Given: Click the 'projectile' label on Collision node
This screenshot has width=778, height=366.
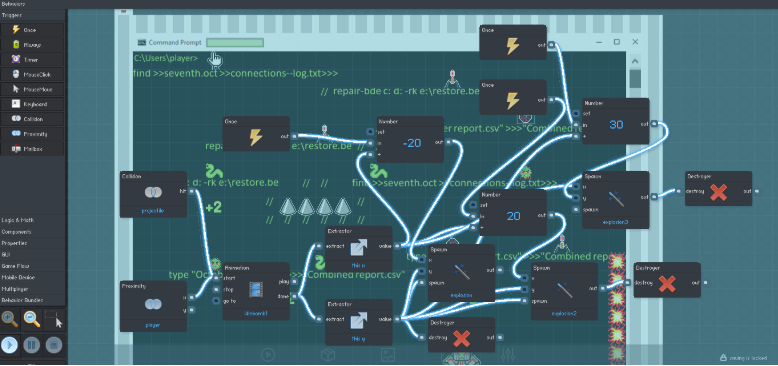Looking at the screenshot, I should tap(153, 211).
